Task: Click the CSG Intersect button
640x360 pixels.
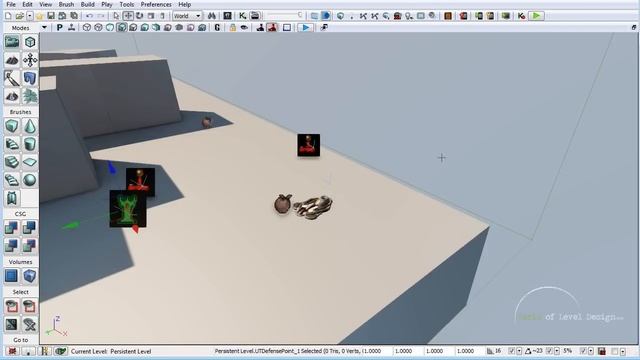Action: click(12, 246)
